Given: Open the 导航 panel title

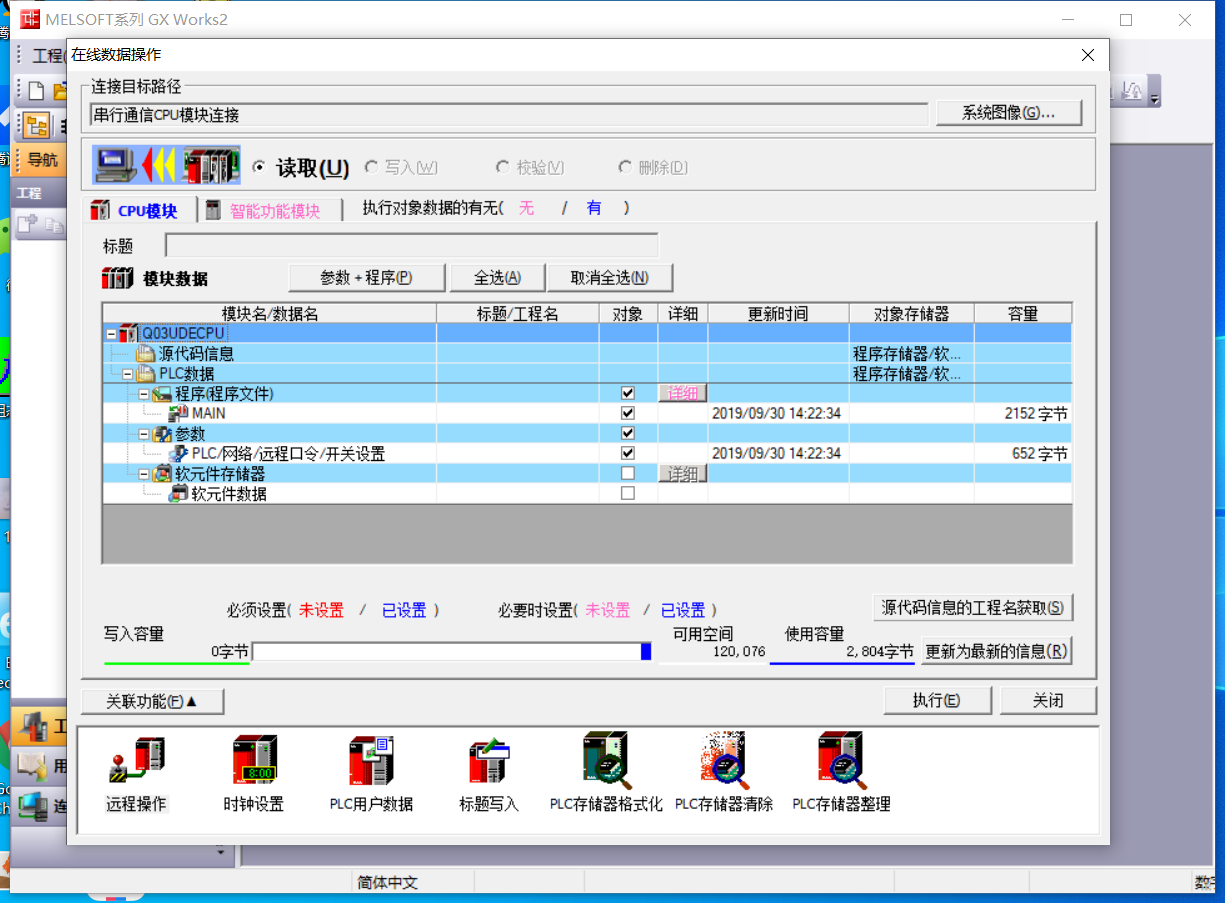Looking at the screenshot, I should [42, 160].
